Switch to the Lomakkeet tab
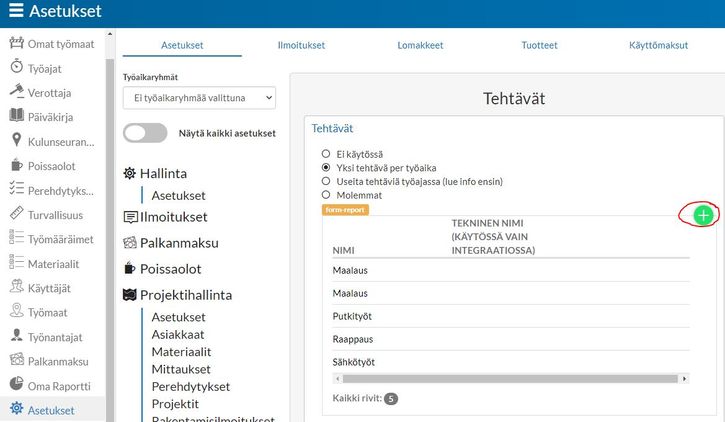The height and width of the screenshot is (422, 725). (x=423, y=45)
